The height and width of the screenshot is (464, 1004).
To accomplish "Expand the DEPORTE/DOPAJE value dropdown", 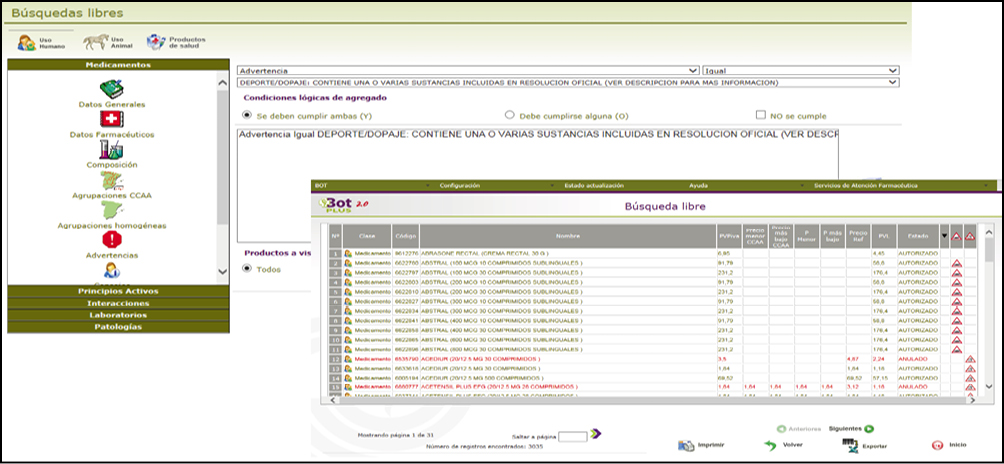I will coord(892,83).
